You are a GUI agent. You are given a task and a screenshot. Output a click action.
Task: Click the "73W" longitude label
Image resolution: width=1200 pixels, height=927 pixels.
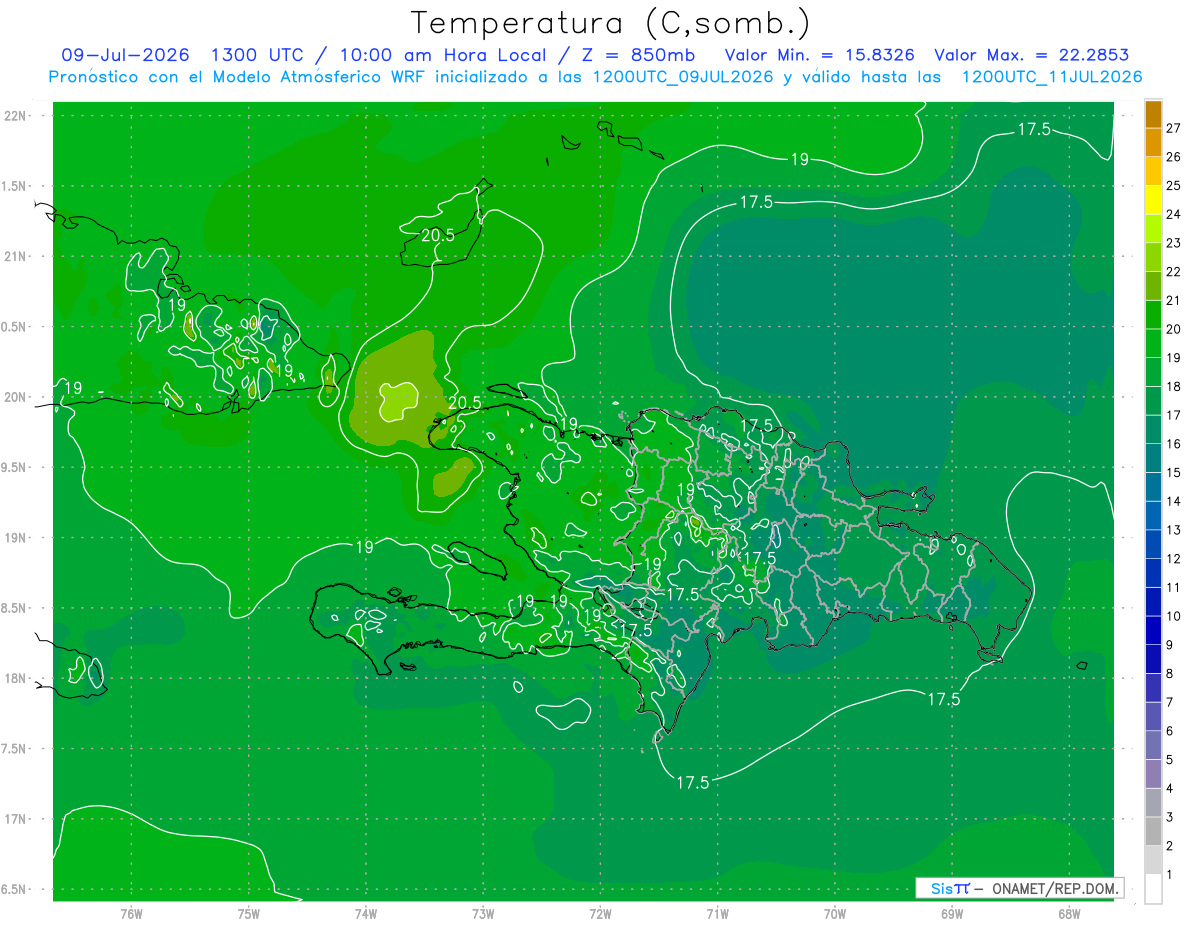pos(483,913)
